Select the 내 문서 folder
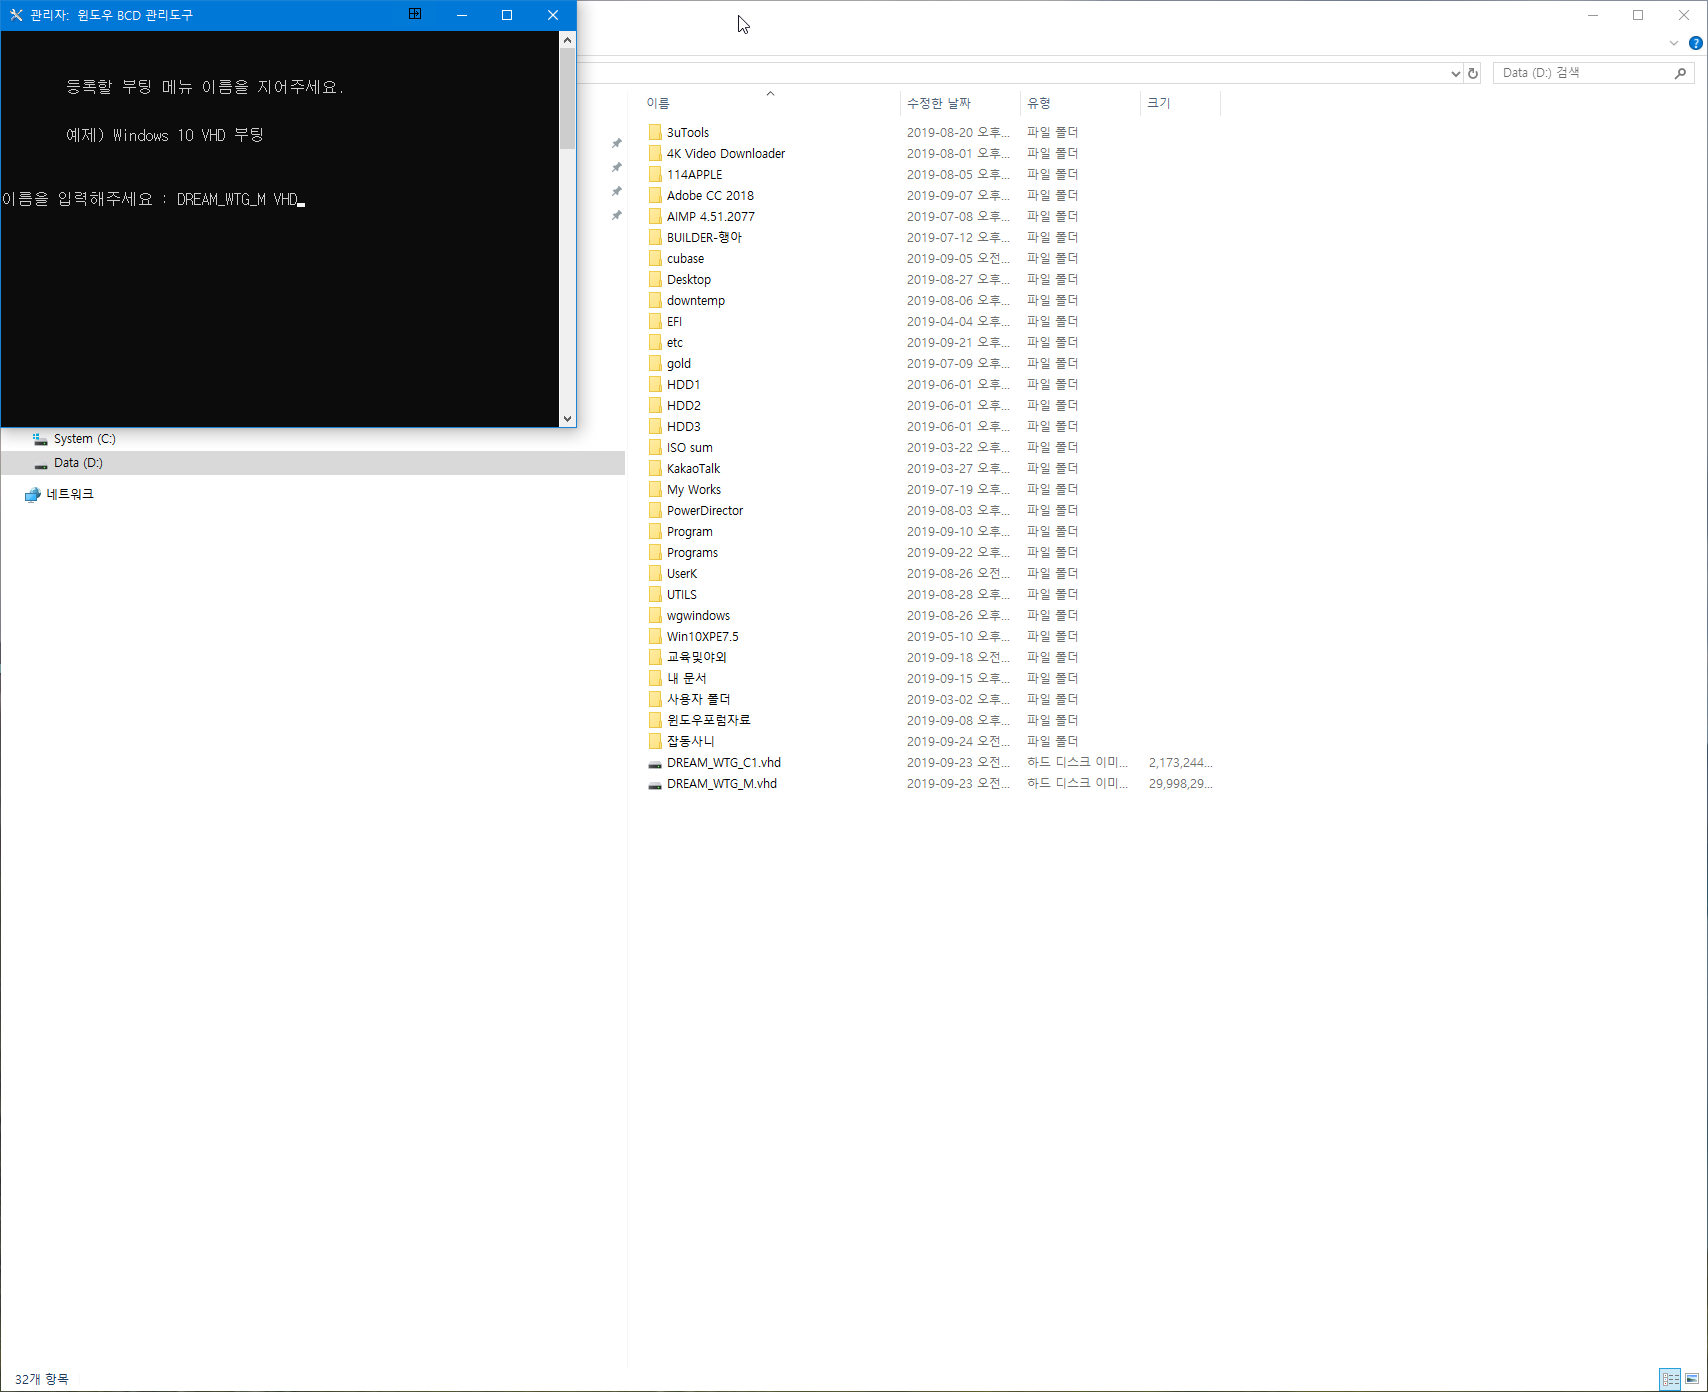This screenshot has height=1392, width=1708. [x=687, y=678]
